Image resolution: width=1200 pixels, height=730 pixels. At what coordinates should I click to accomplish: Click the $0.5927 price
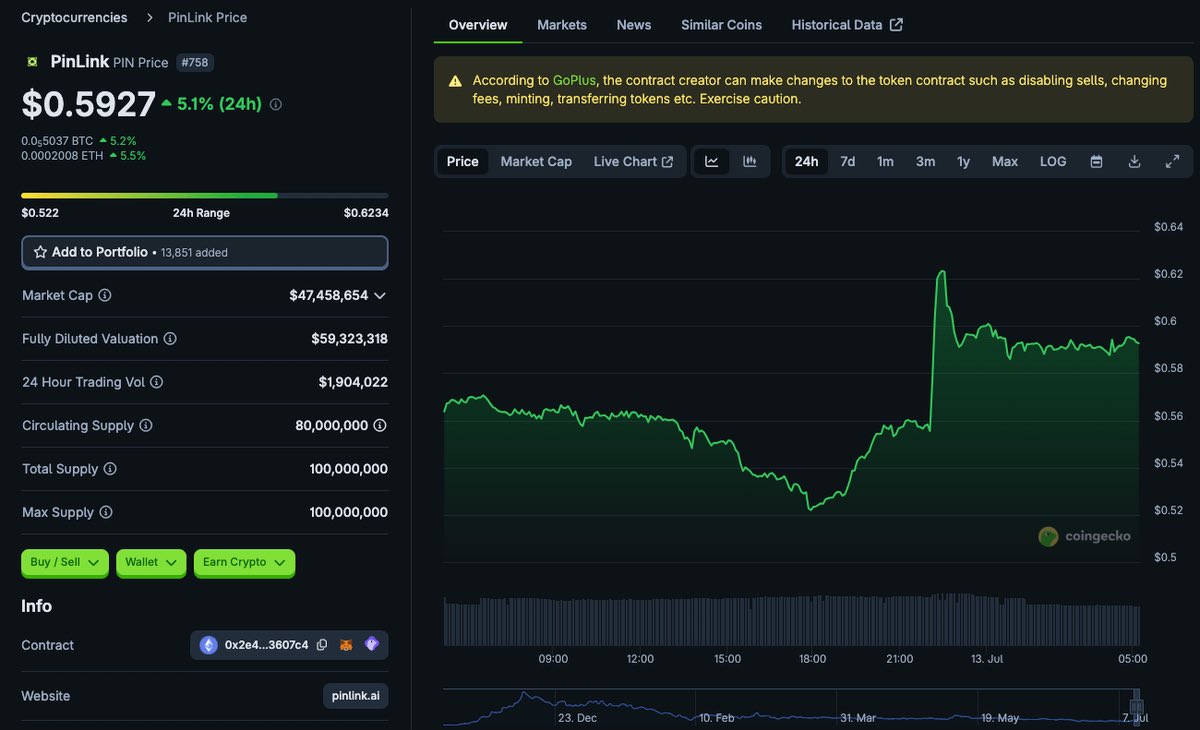coord(89,104)
